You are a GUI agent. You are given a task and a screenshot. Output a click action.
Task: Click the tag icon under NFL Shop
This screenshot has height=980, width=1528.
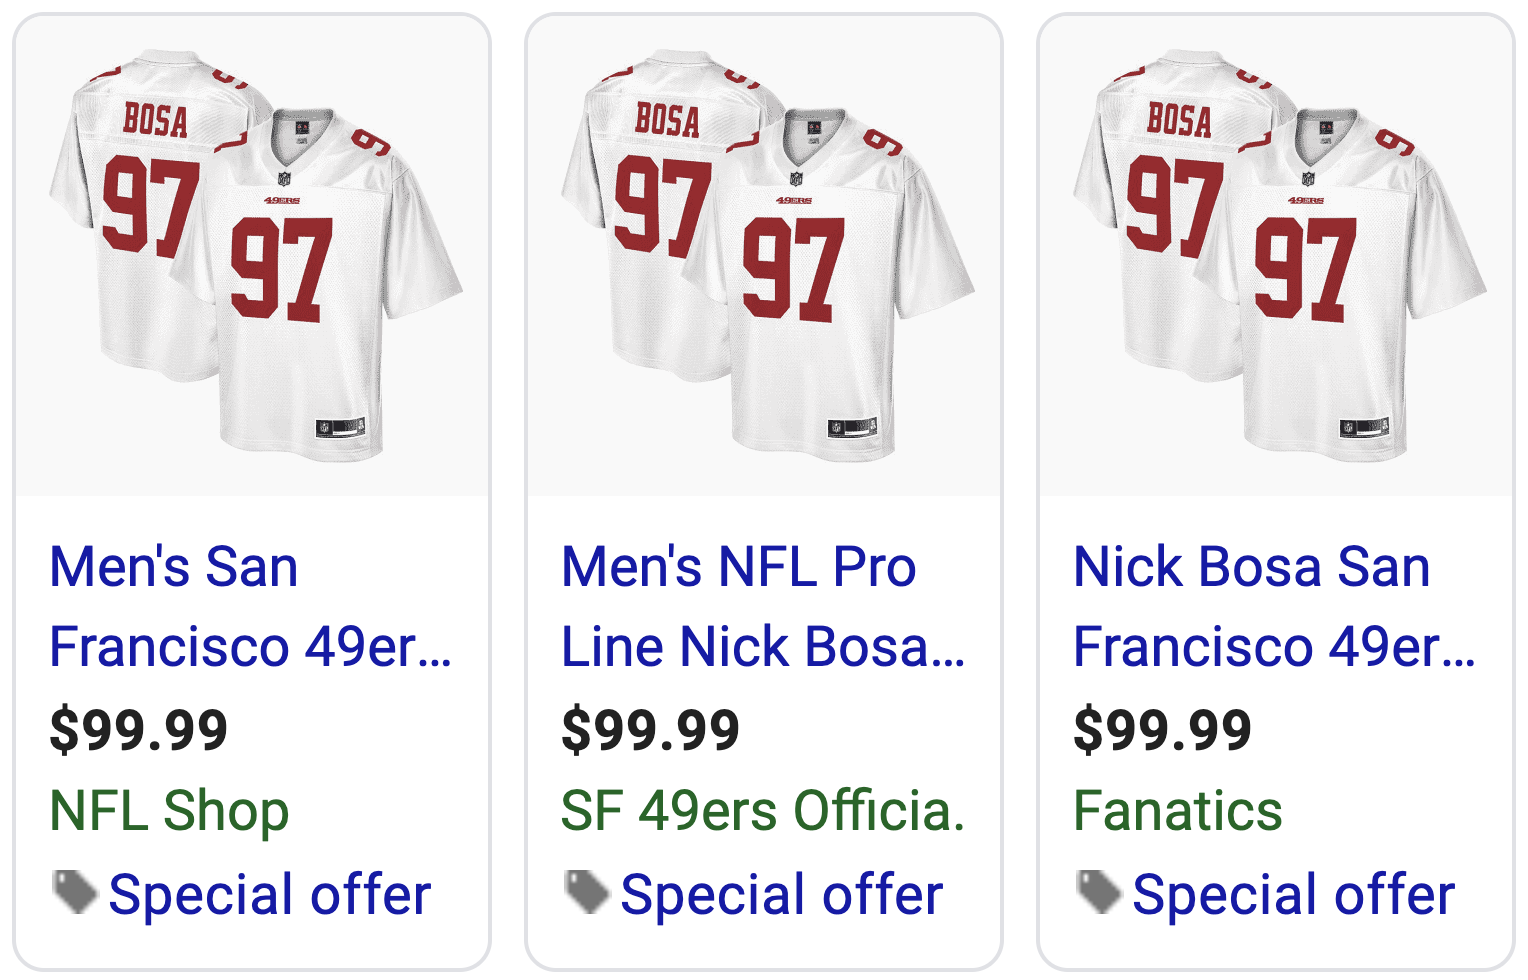pos(74,892)
